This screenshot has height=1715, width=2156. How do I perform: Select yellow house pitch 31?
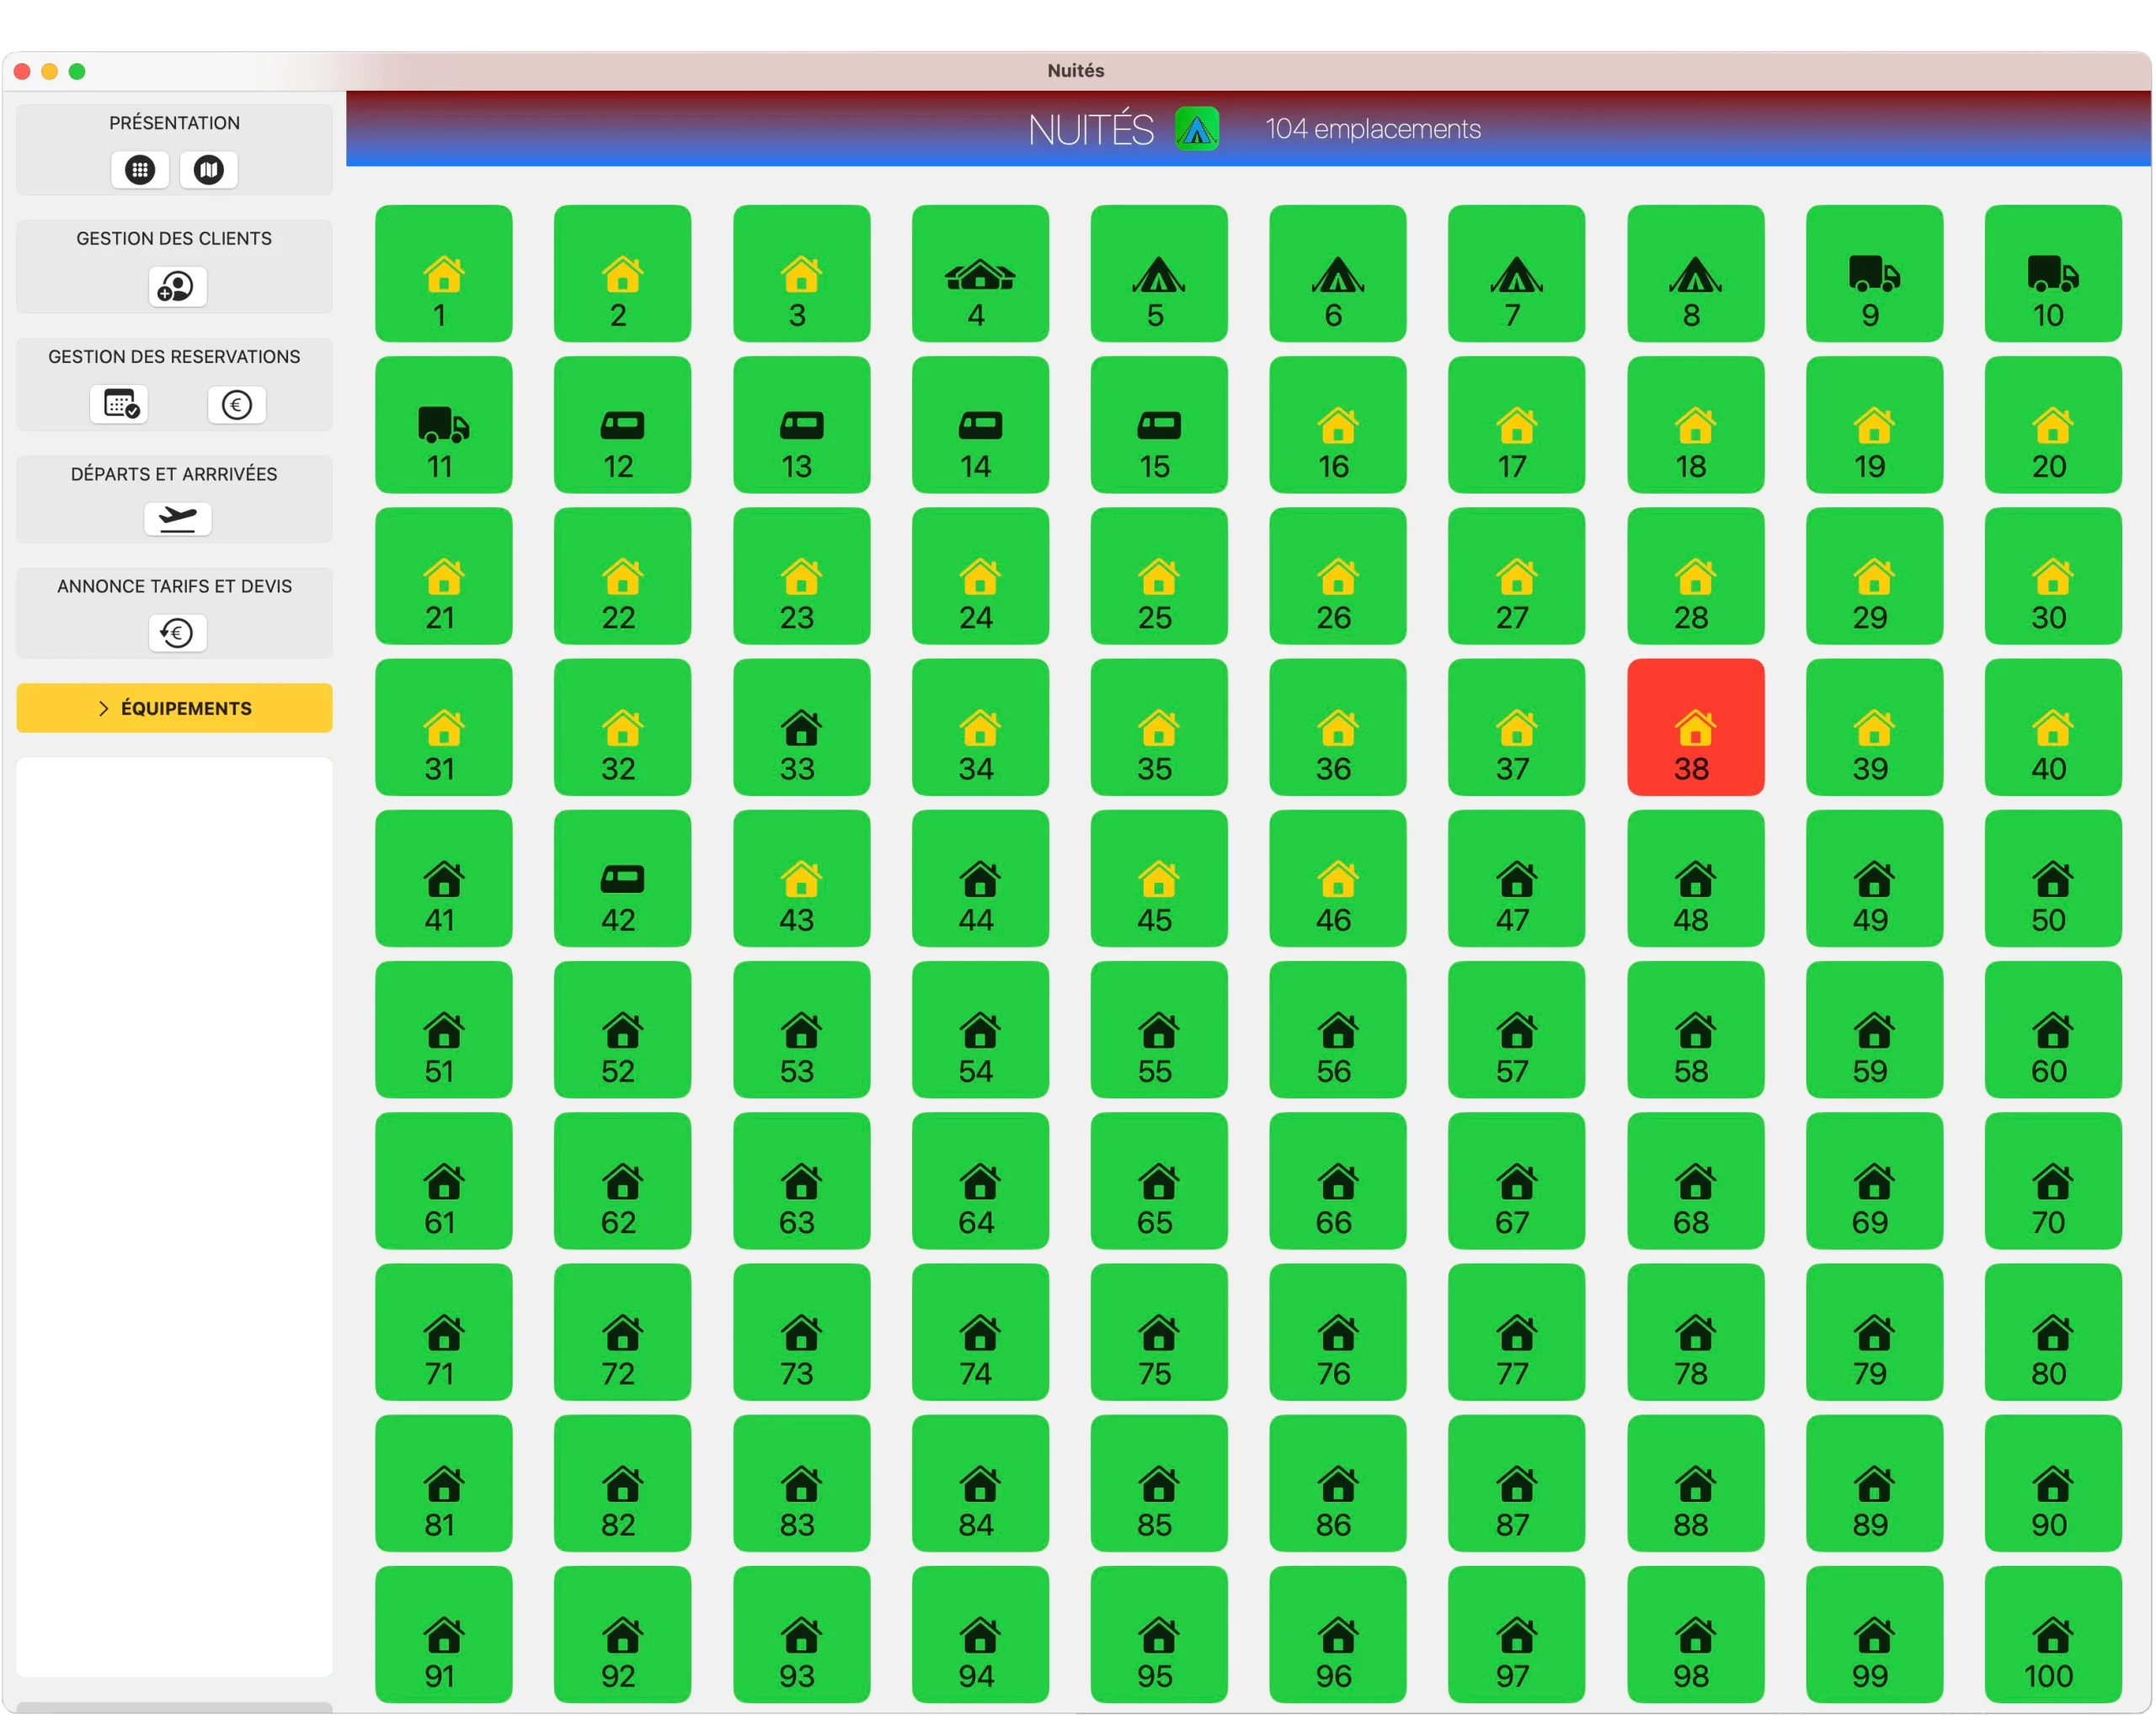point(444,728)
